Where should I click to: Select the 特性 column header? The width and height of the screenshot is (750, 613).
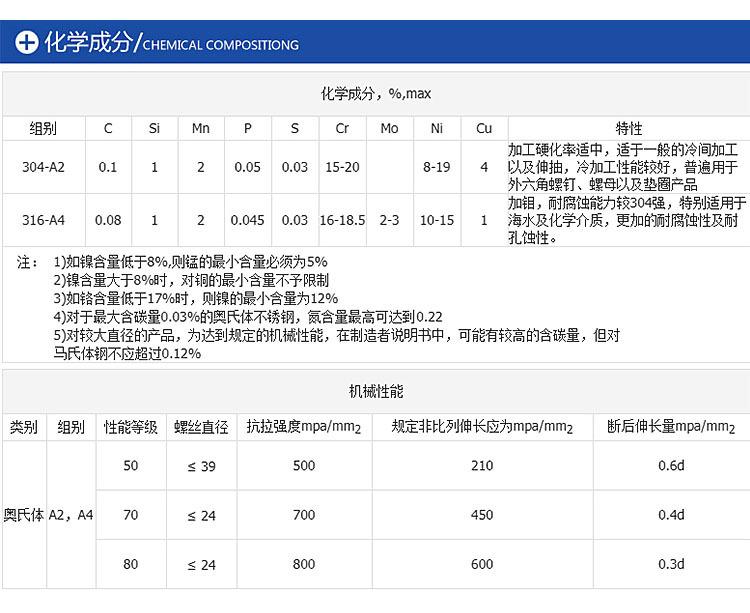(x=629, y=128)
